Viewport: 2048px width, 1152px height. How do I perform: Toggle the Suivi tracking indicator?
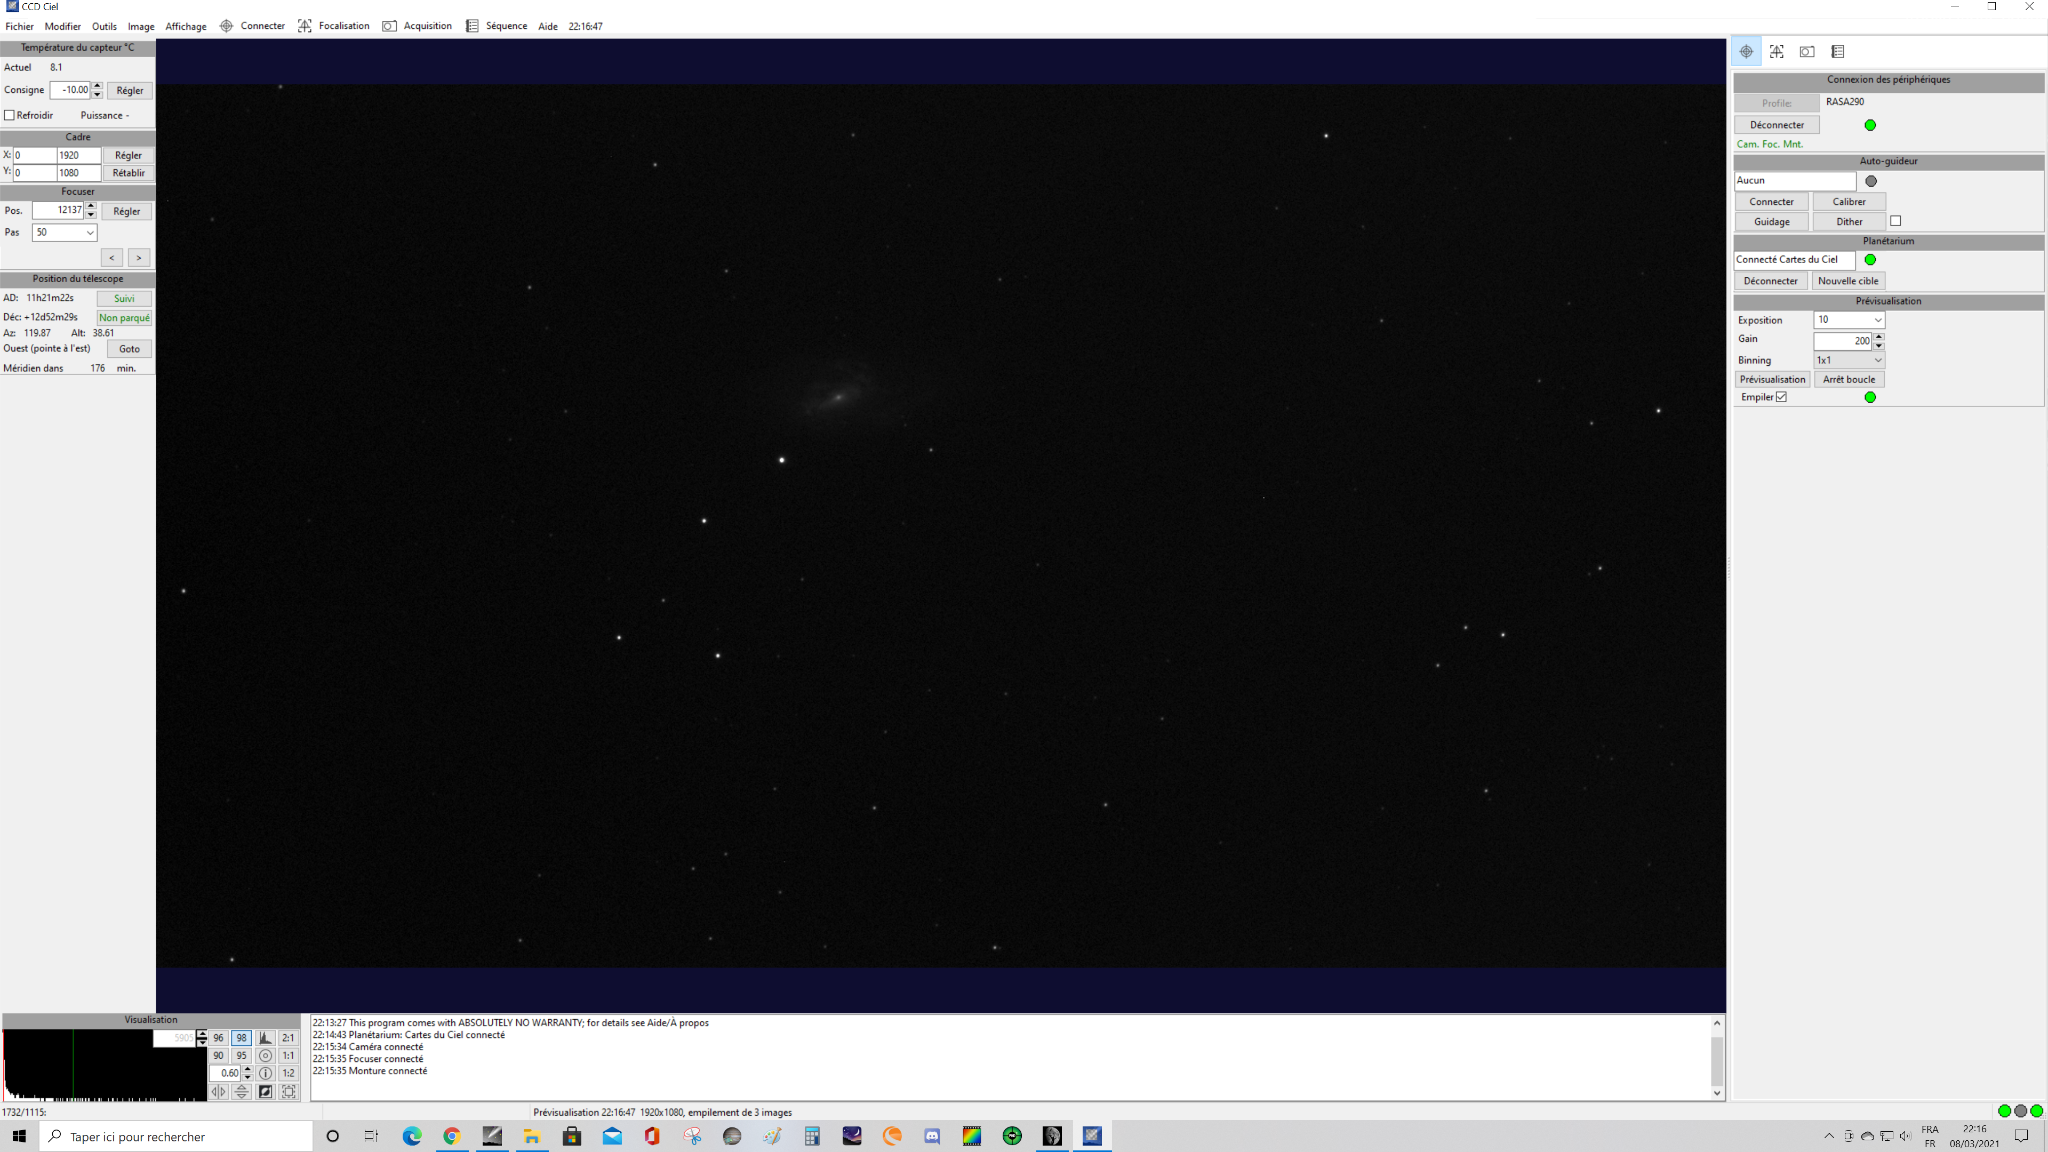124,298
